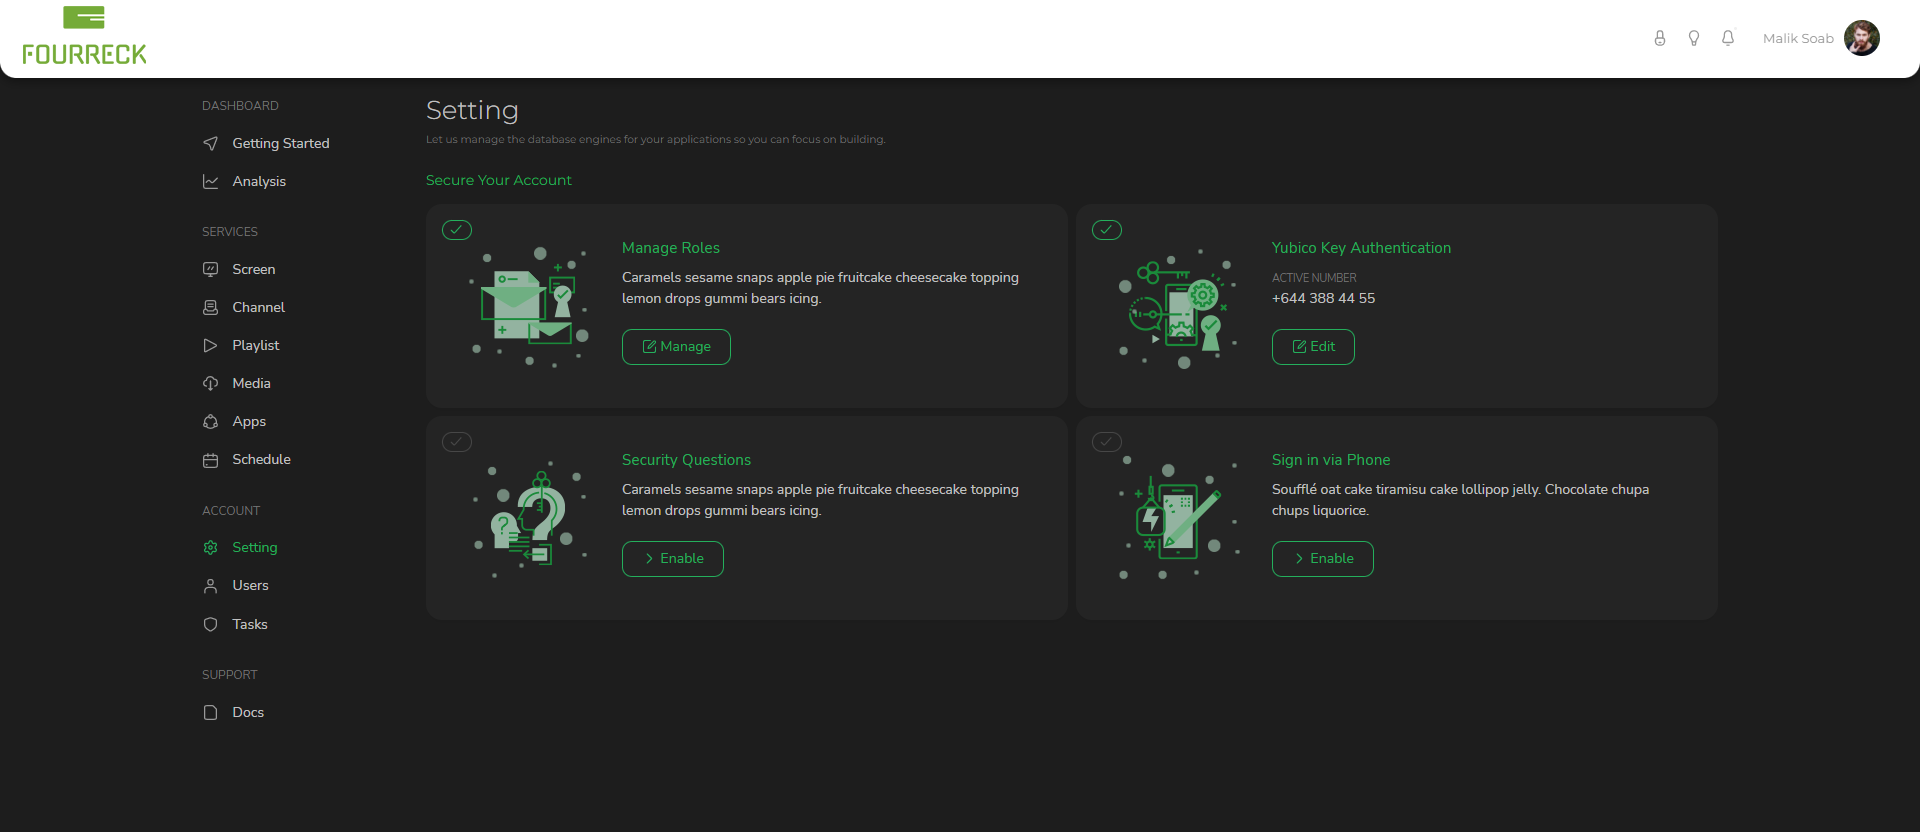Open the Channel menu item

click(258, 308)
